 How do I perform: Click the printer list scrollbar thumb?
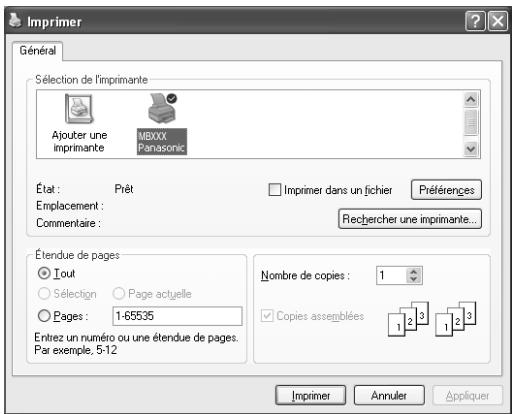tap(471, 122)
